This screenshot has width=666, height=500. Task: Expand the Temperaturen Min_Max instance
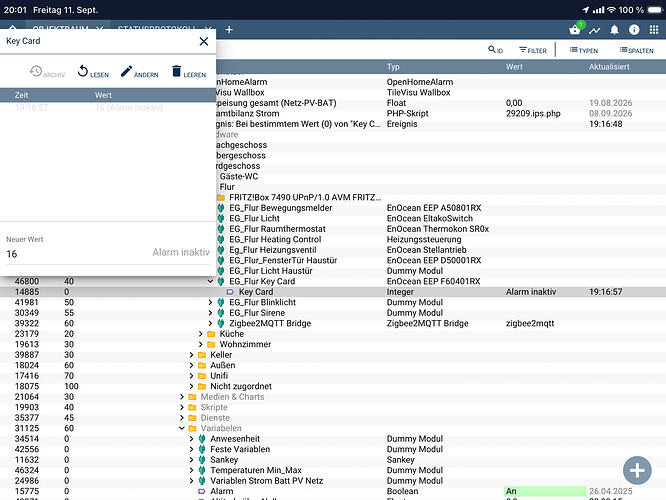click(x=191, y=470)
